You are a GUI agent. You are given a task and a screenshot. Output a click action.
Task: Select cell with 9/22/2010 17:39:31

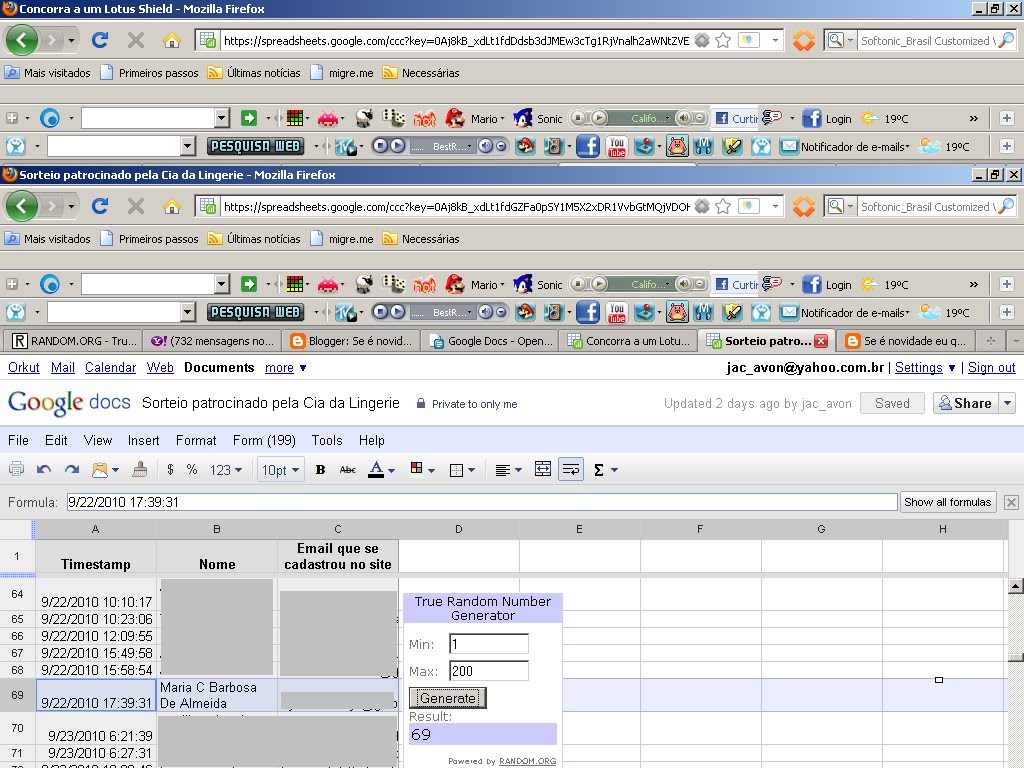click(x=96, y=695)
